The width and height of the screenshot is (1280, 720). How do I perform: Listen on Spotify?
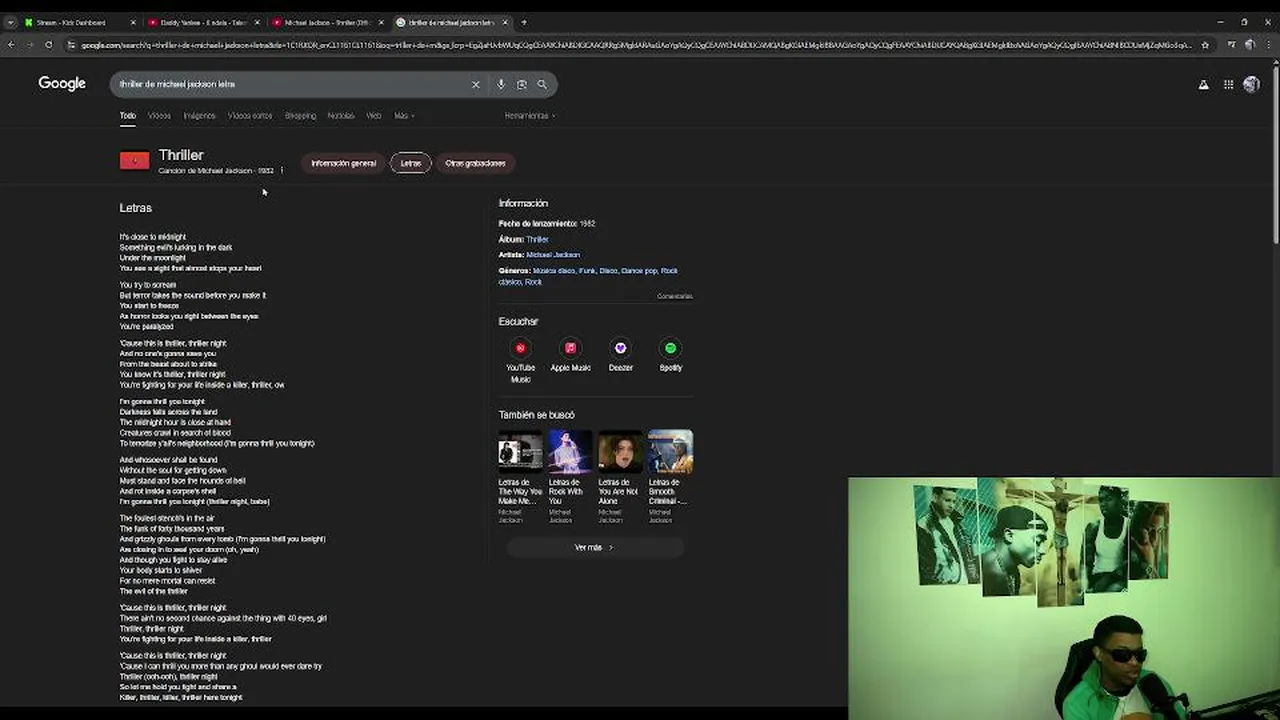click(x=670, y=355)
